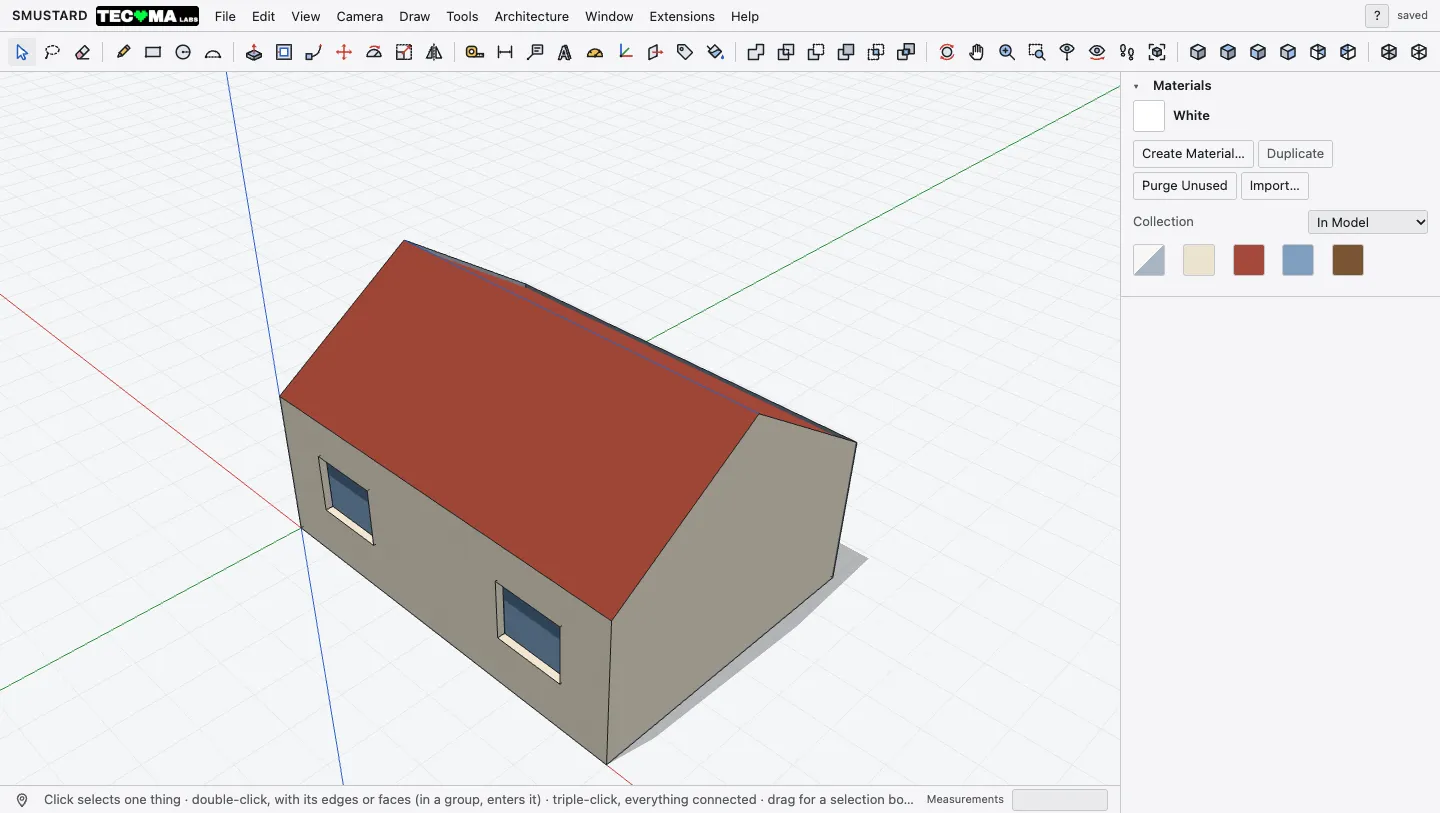This screenshot has height=813, width=1440.
Task: Click the Measurements input box
Action: pyautogui.click(x=1060, y=800)
